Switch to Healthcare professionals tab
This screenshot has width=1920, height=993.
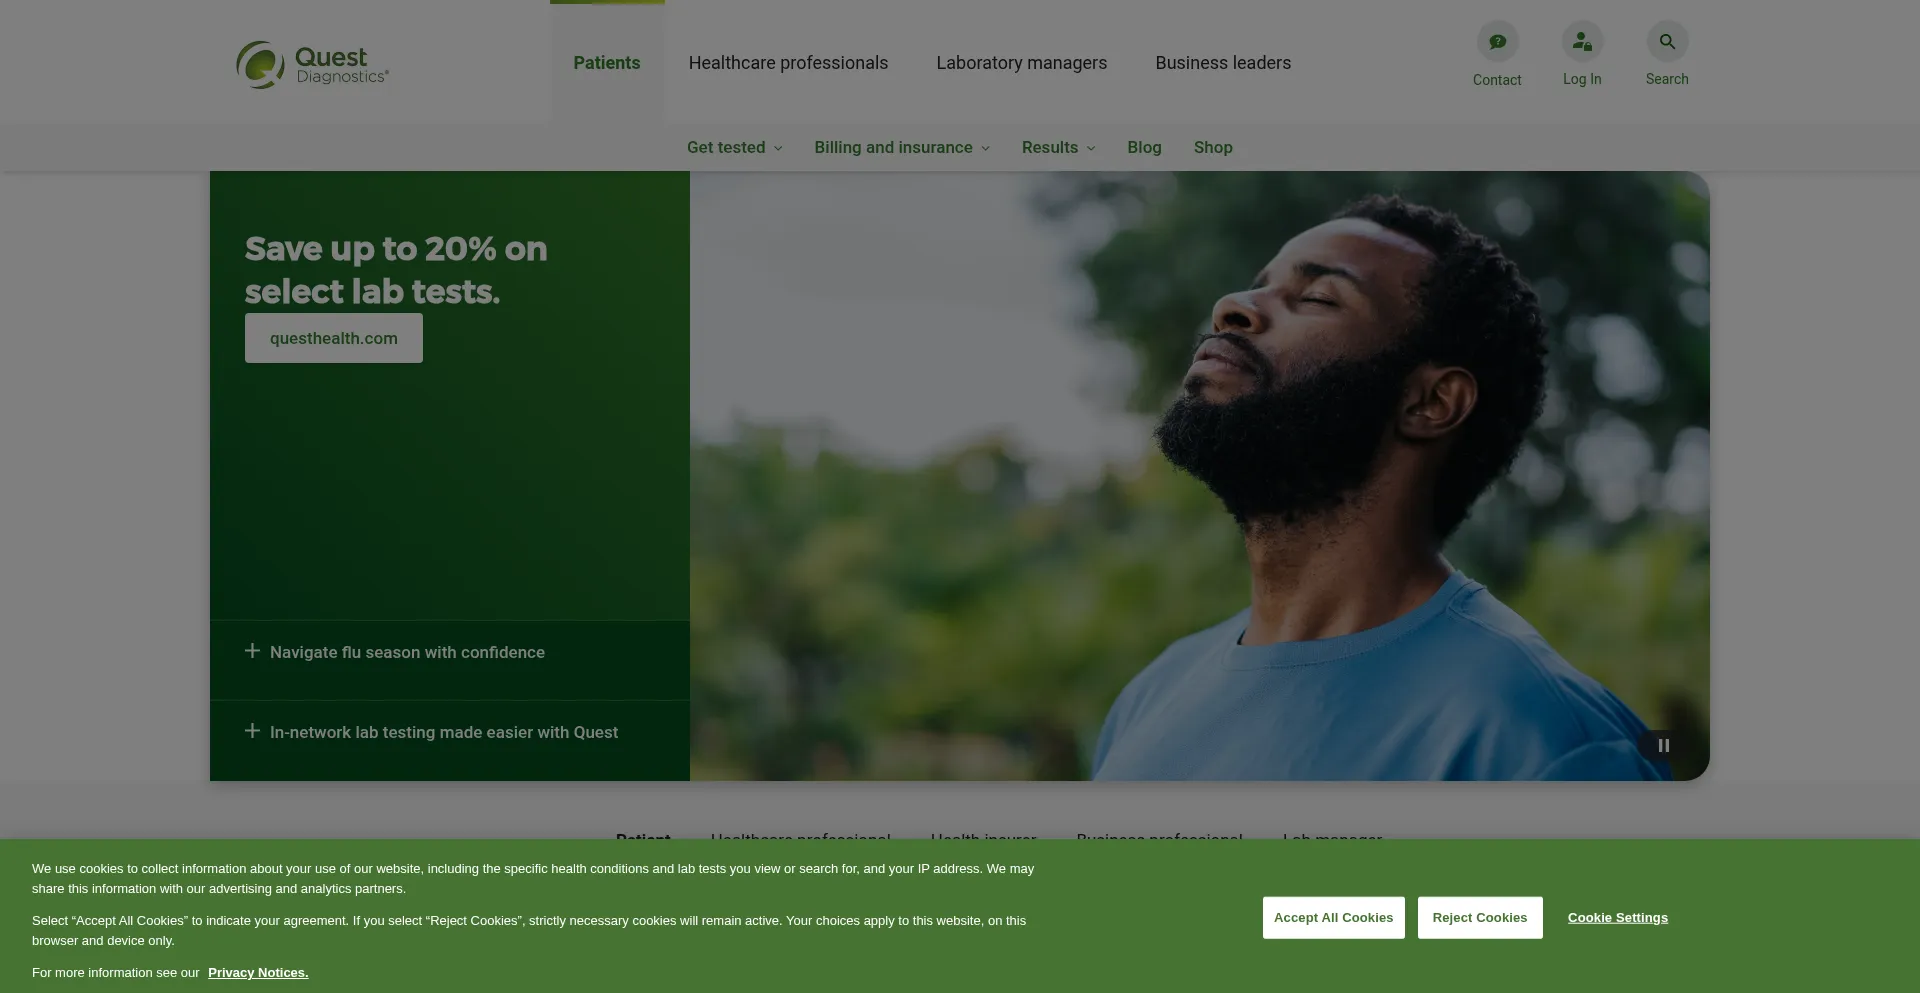(x=788, y=63)
